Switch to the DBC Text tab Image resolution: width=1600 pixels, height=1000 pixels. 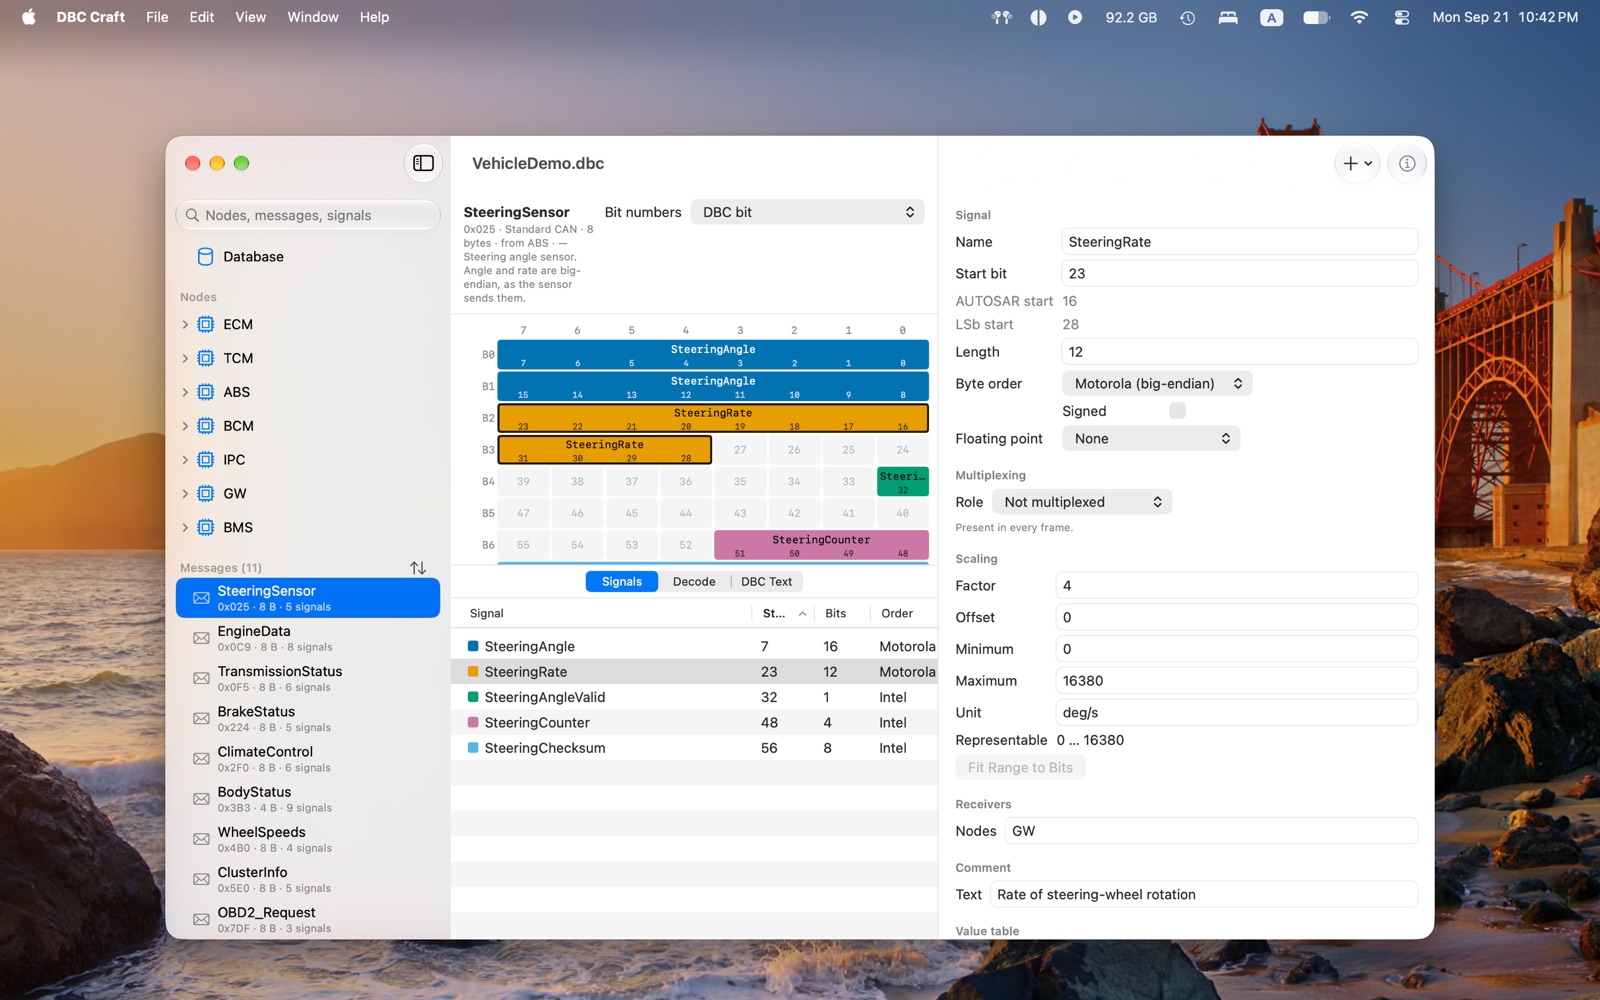[x=766, y=582]
